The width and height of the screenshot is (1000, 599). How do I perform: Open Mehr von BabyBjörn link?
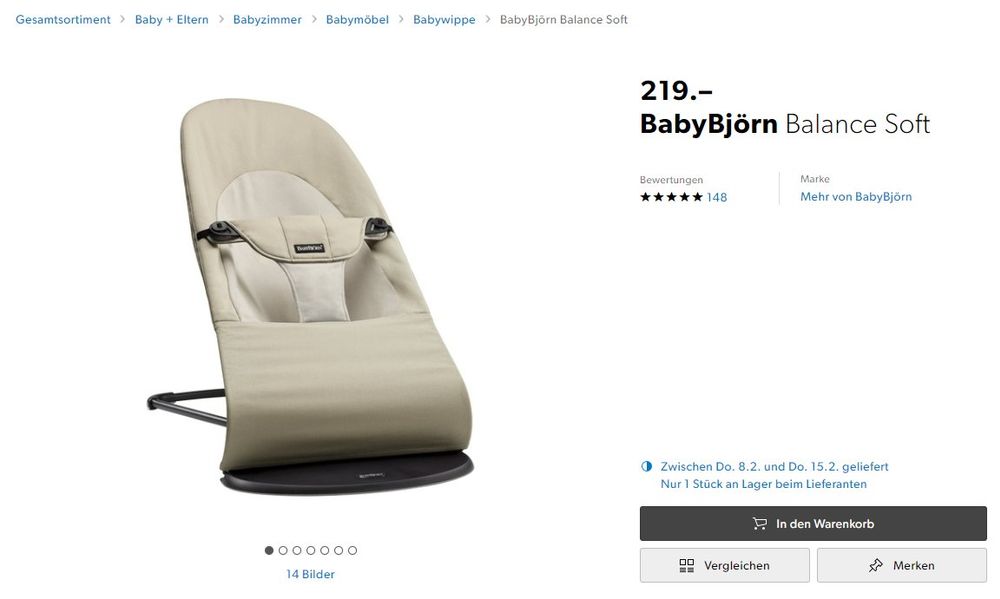tap(856, 196)
